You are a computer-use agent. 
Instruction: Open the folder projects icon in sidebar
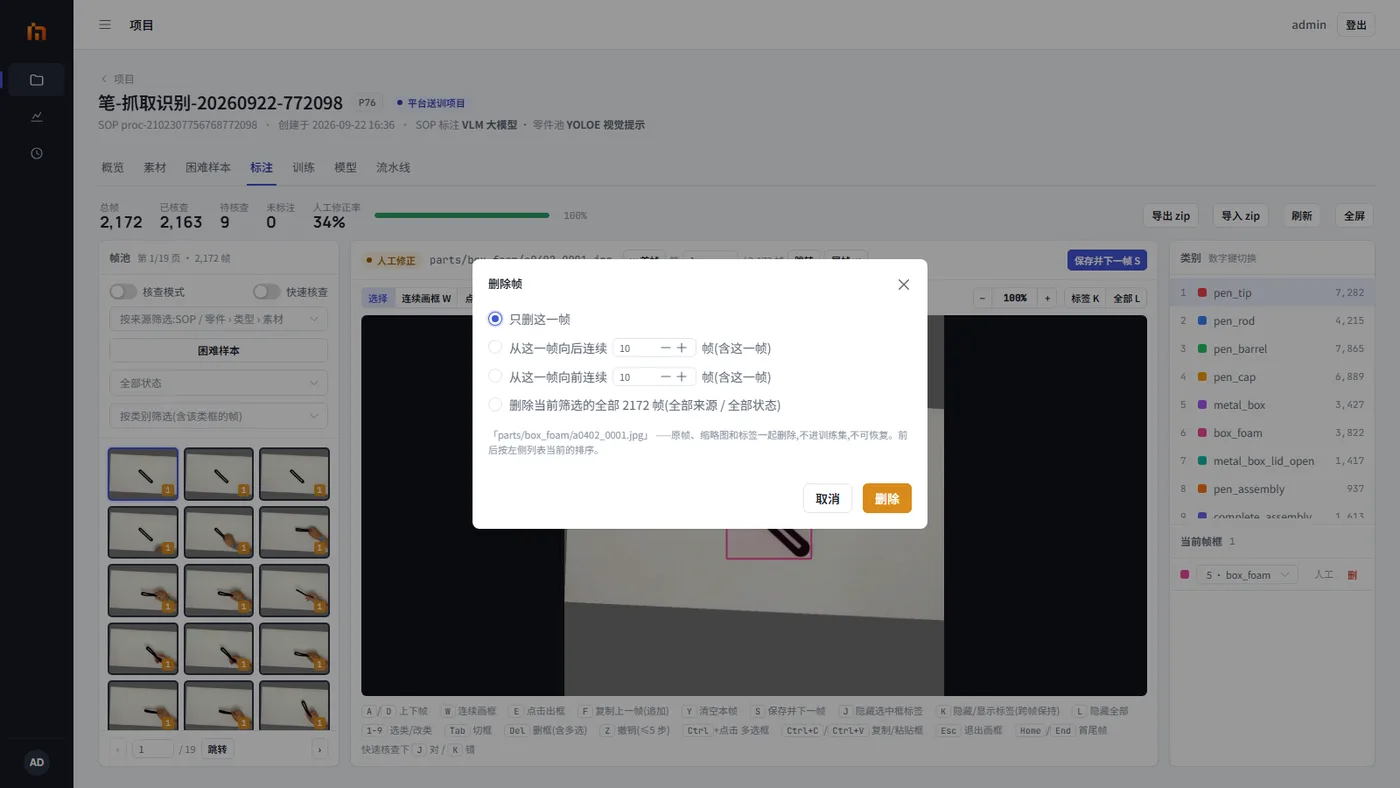(x=37, y=80)
